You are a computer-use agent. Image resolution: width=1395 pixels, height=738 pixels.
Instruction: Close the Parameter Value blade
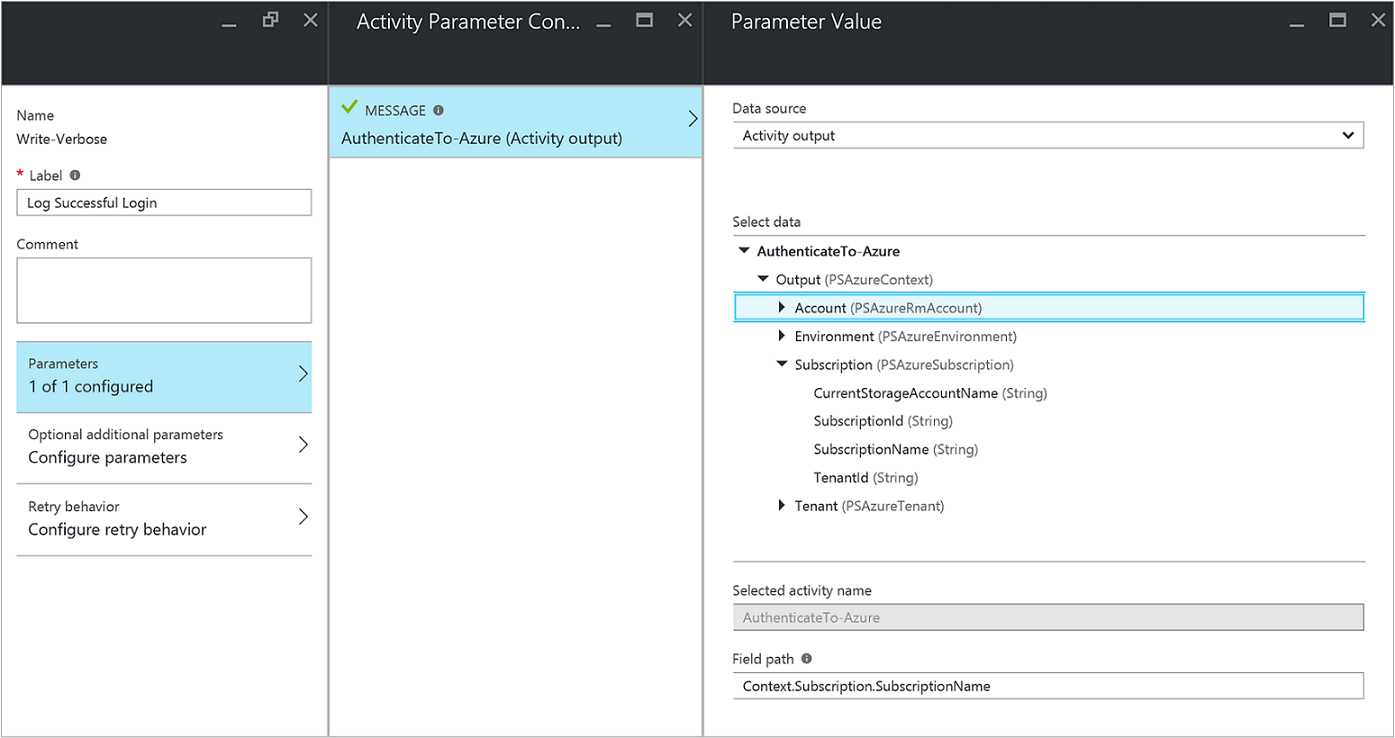pos(1378,20)
